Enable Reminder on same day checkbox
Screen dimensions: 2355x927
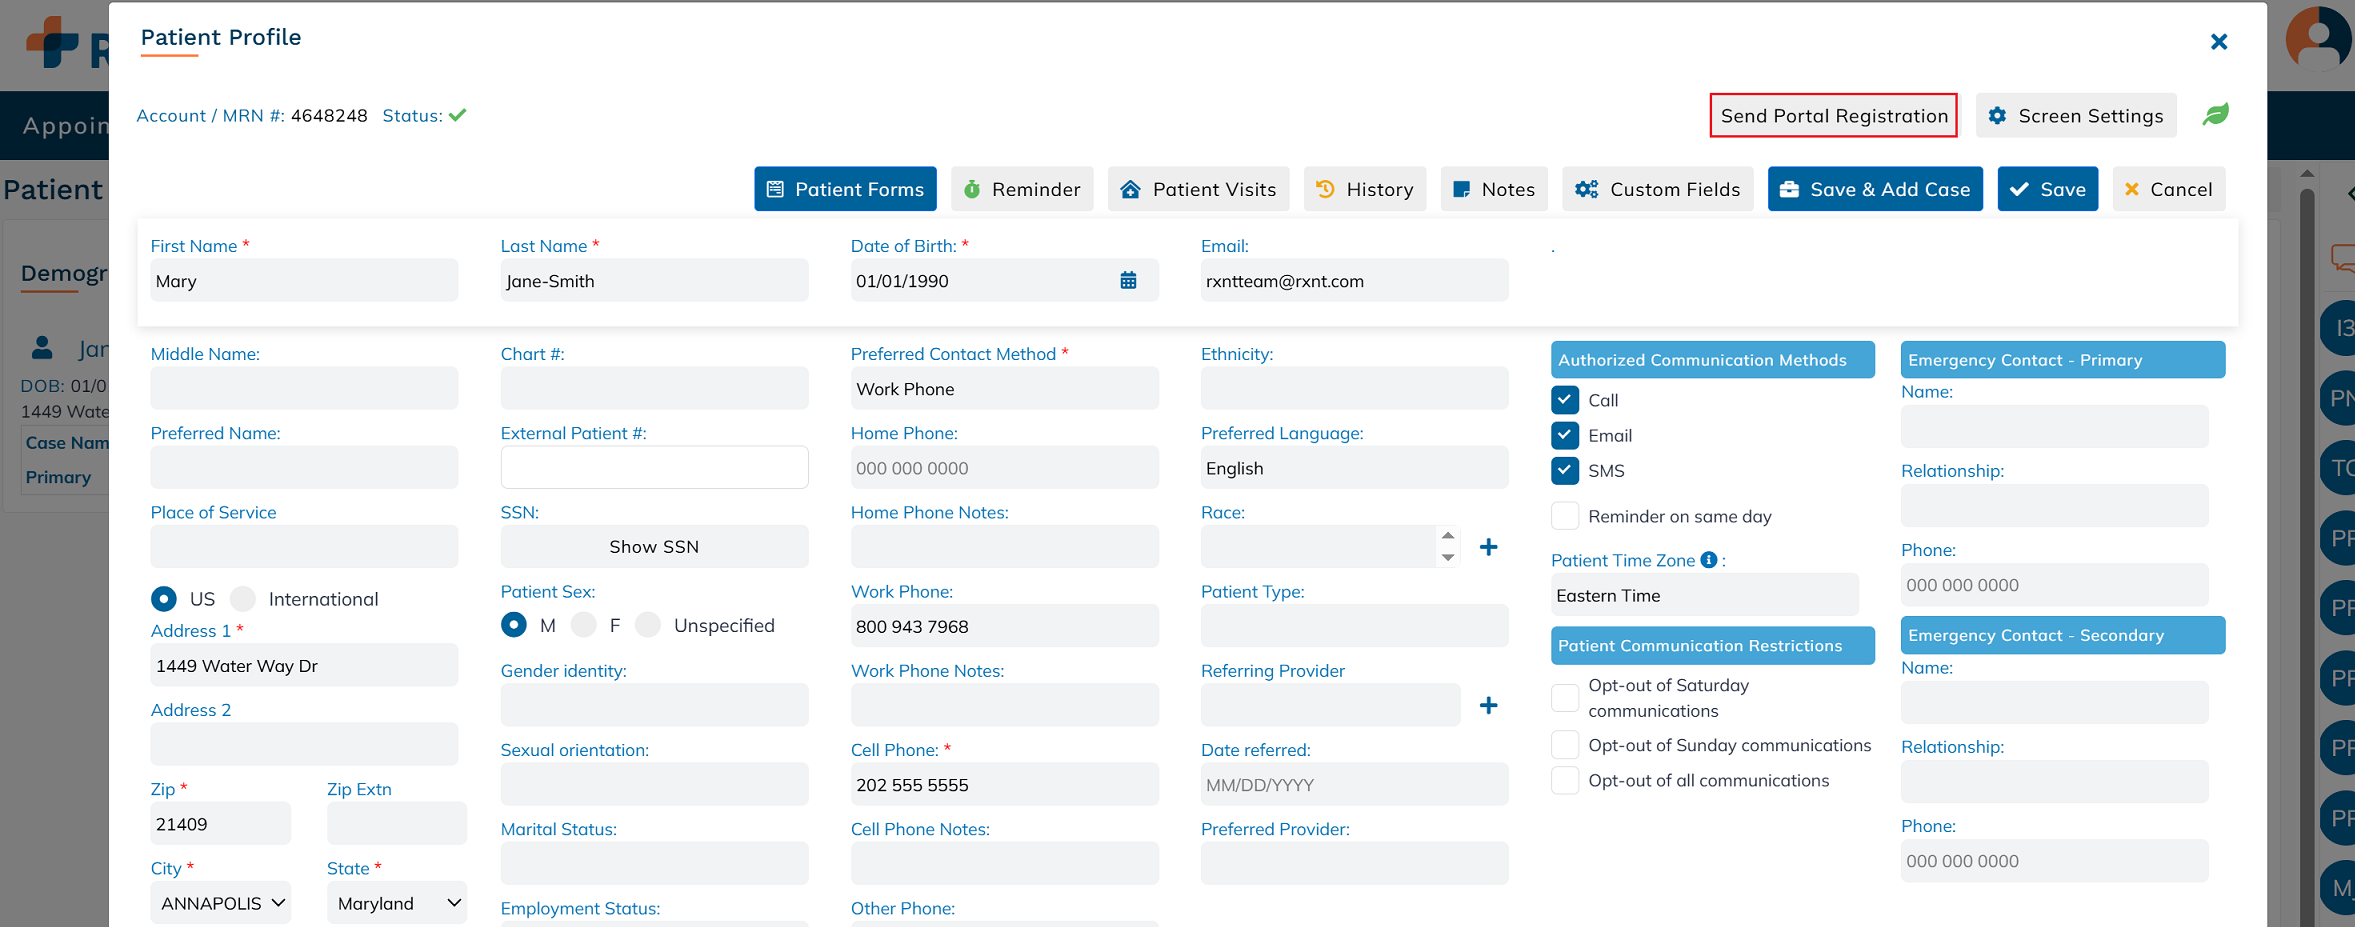(x=1565, y=516)
